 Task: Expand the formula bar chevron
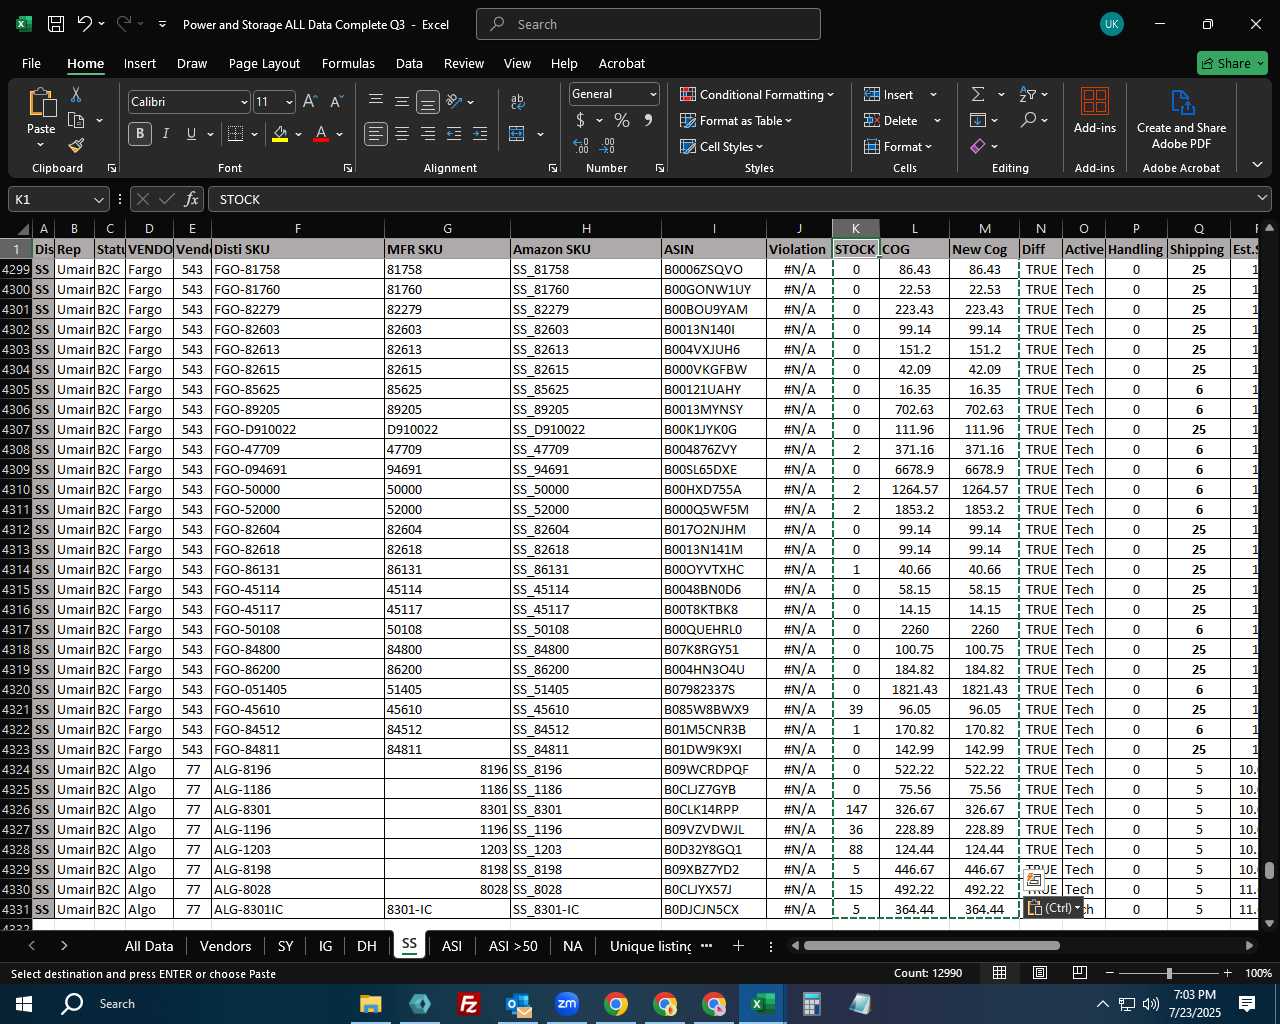click(x=1262, y=199)
